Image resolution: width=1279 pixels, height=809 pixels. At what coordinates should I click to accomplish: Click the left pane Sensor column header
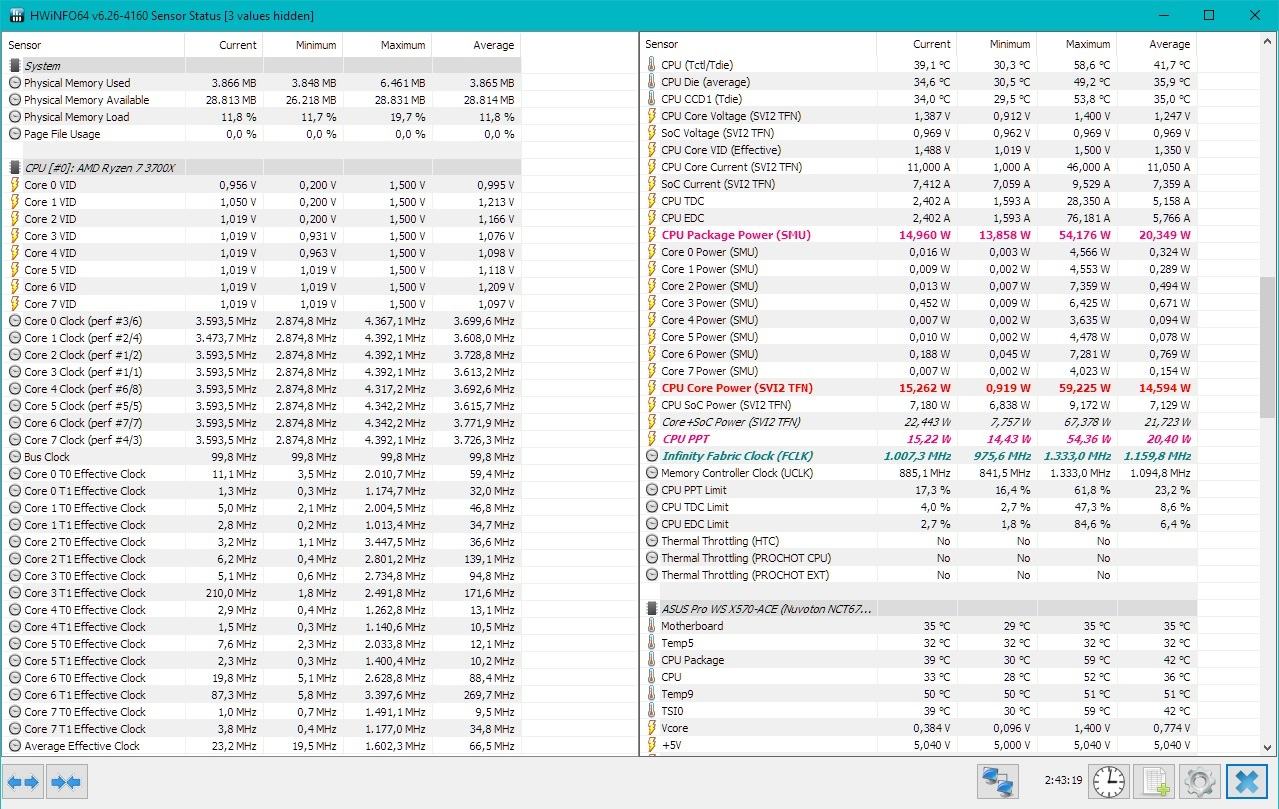pyautogui.click(x=94, y=45)
